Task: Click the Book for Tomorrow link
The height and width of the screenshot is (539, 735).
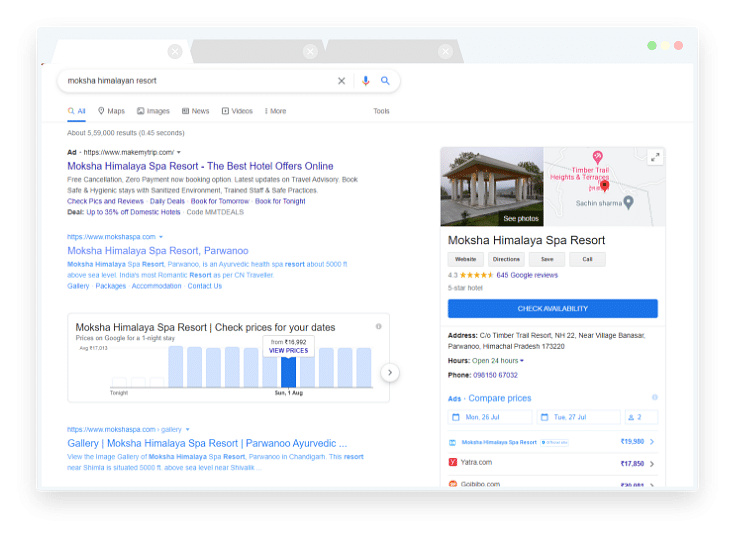Action: coord(220,201)
